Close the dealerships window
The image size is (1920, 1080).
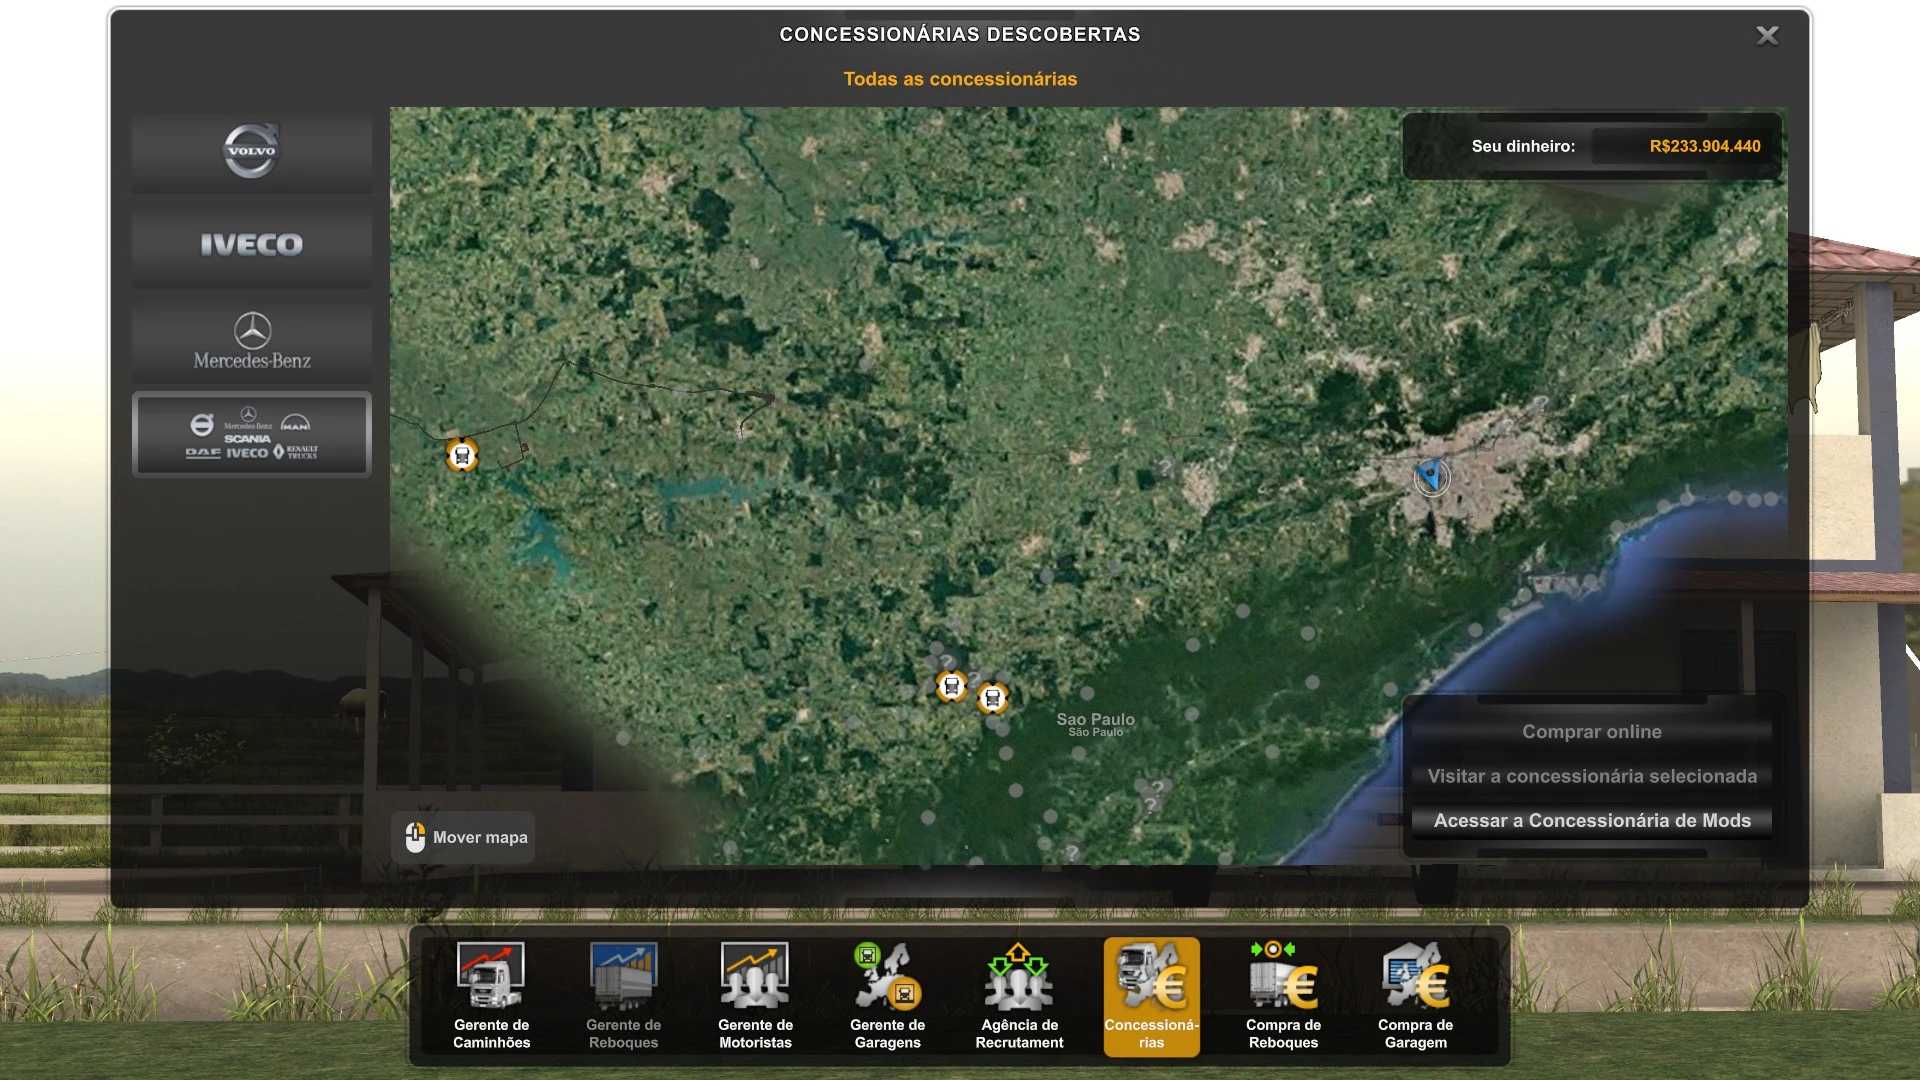click(1767, 36)
